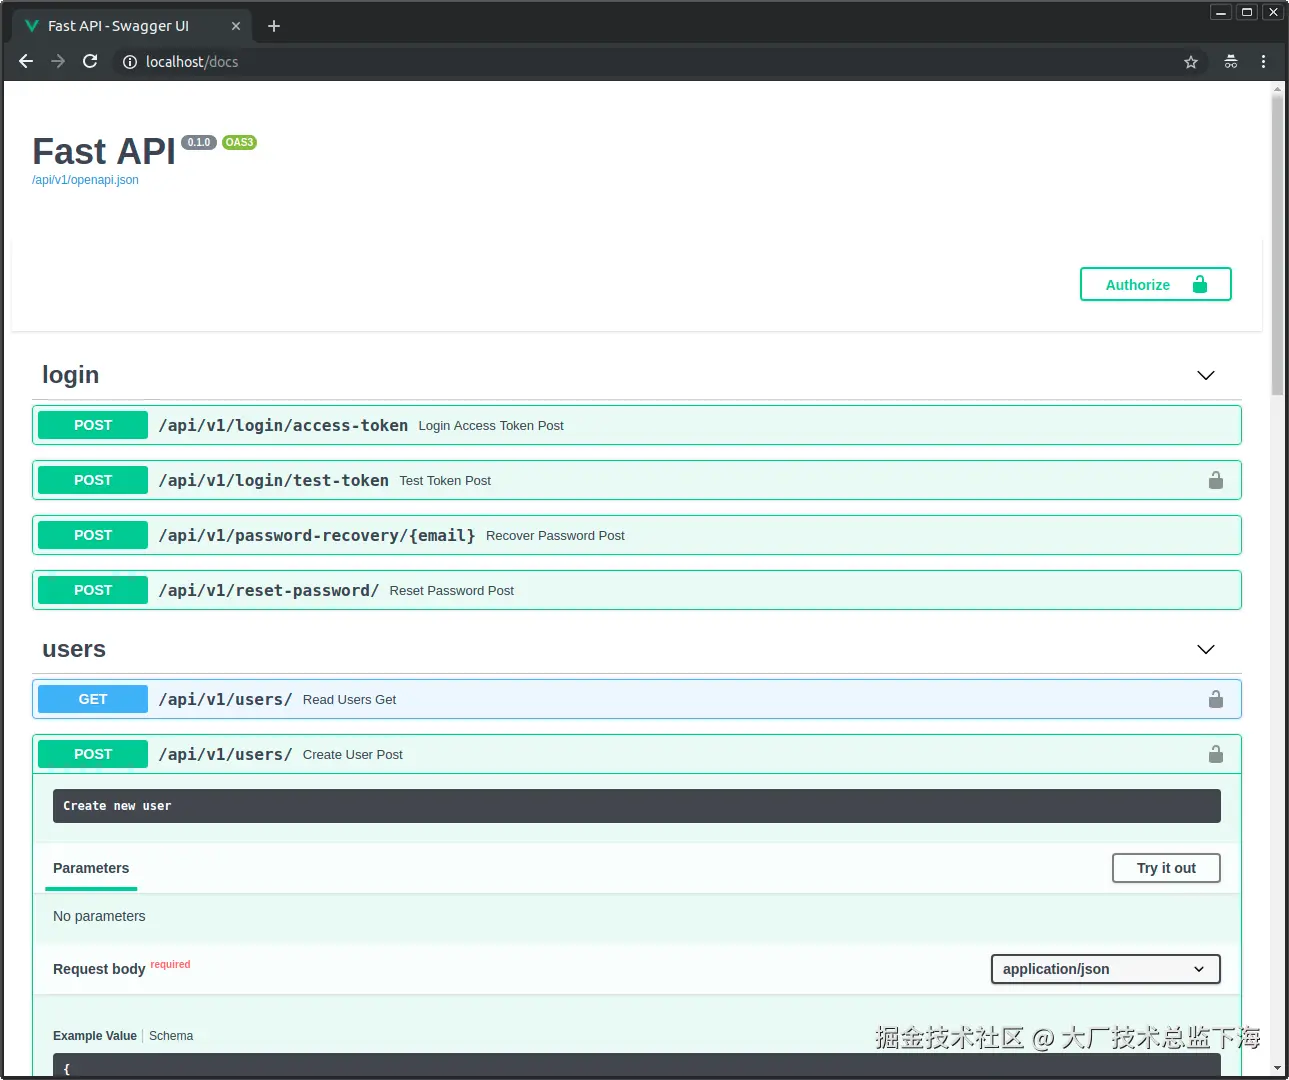Viewport: 1289px width, 1080px height.
Task: Click the 'Login Access Token Post' description text
Action: pos(491,426)
